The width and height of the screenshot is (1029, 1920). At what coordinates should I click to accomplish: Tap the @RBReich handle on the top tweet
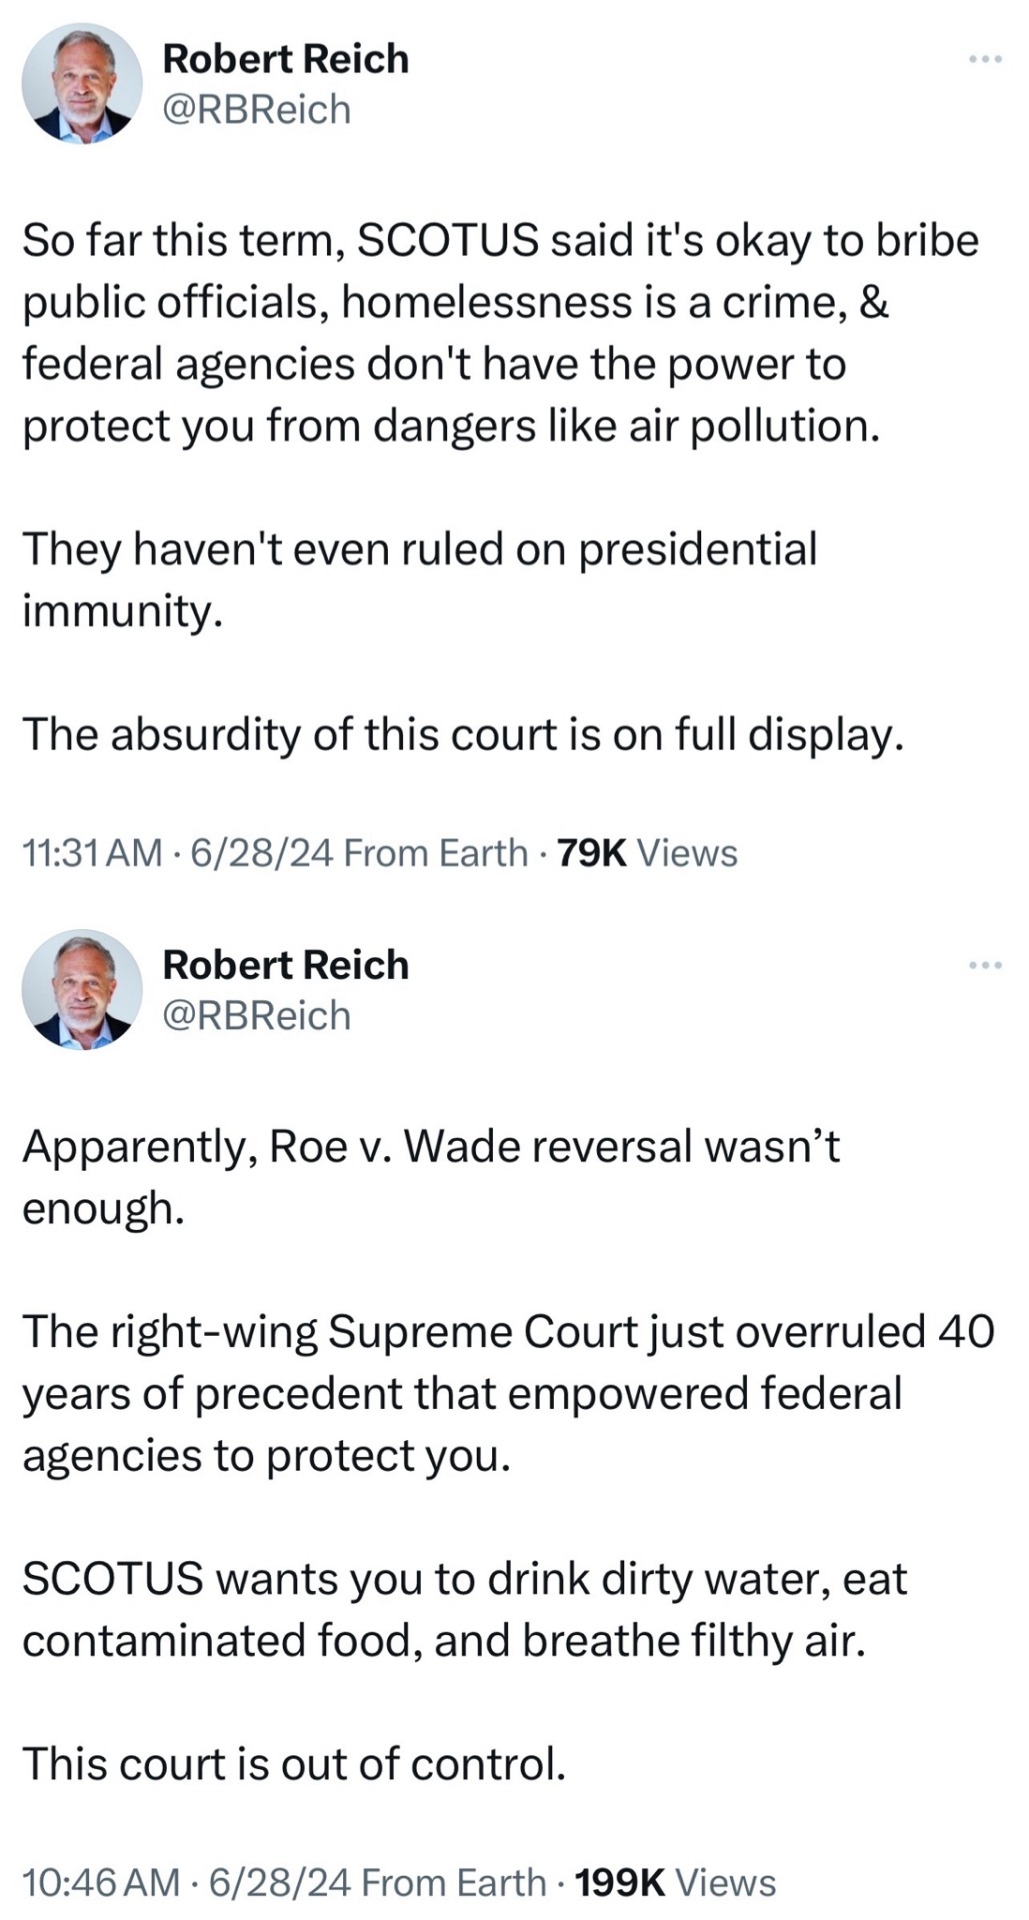click(x=256, y=110)
